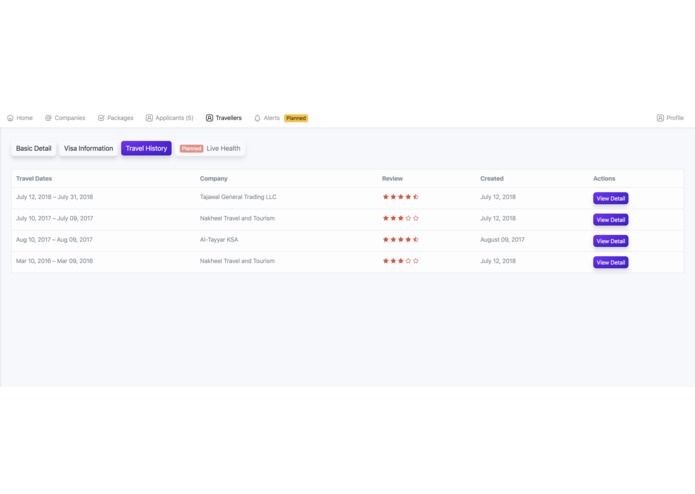Click star rating in July 10, 2017 row

coord(401,218)
